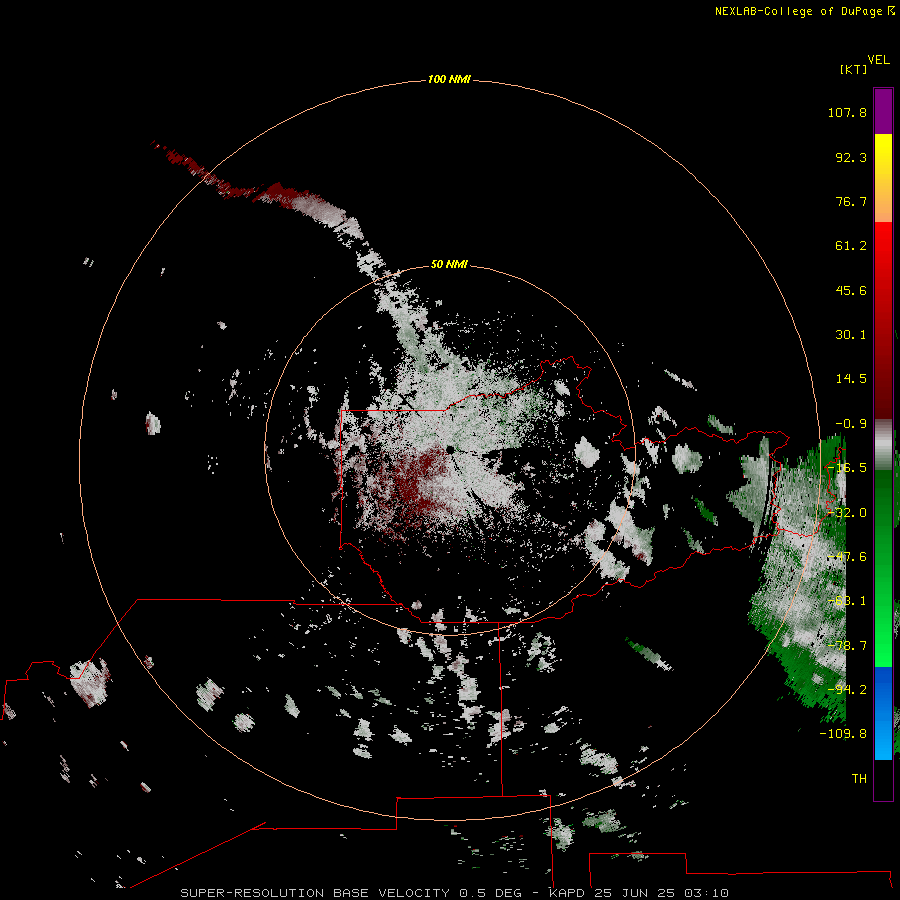Select the 14.5 velocity legend value

tap(851, 379)
